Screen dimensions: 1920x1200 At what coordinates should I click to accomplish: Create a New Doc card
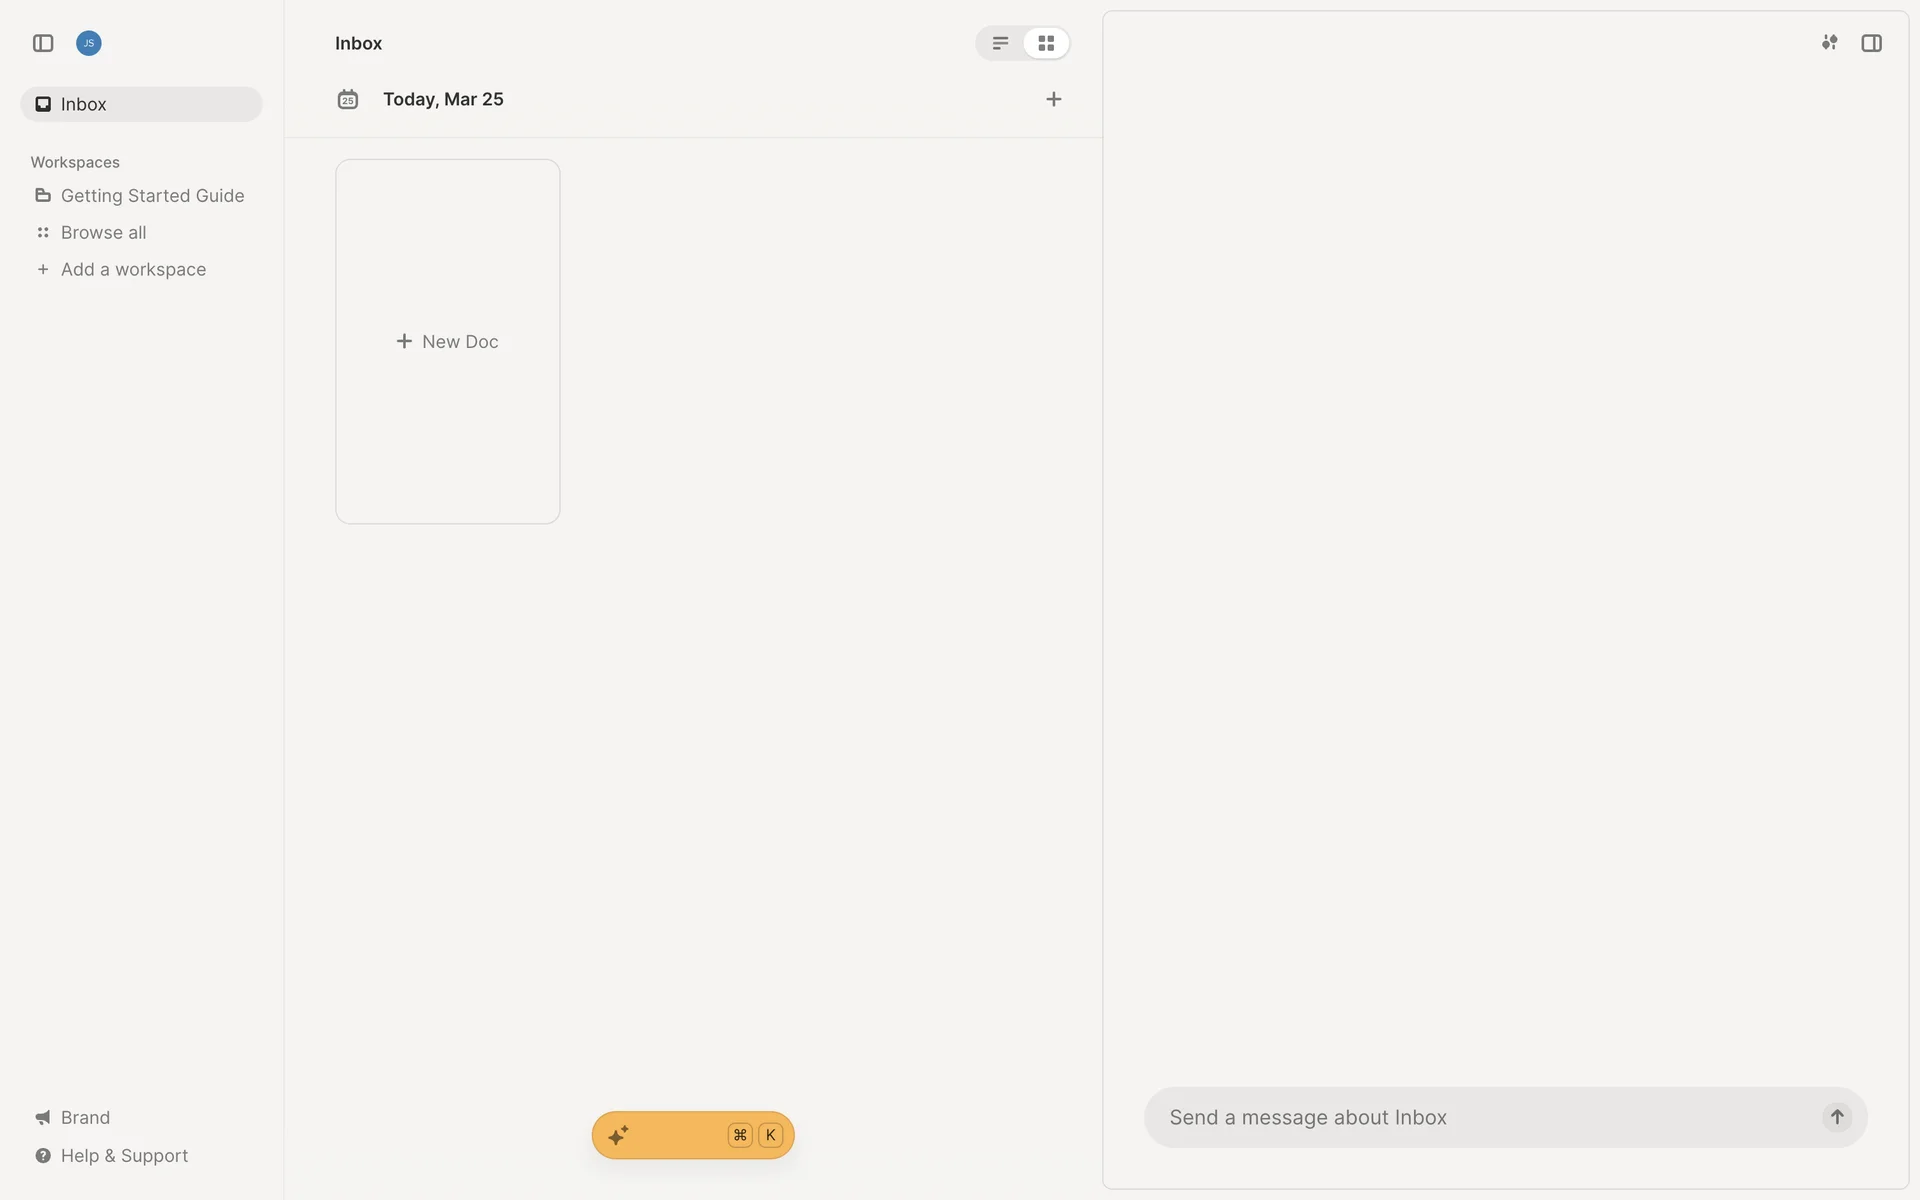coord(448,341)
